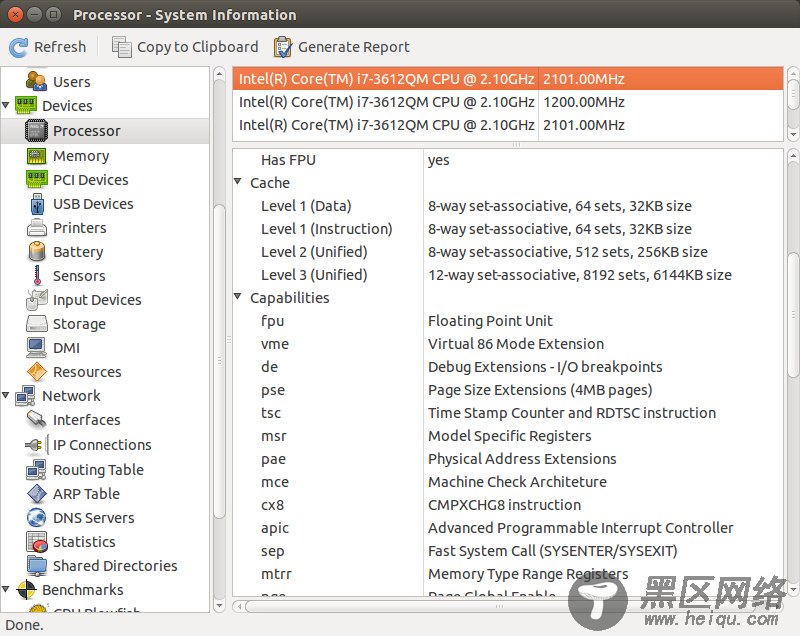Click the Copy to Clipboard icon
Viewport: 800px width, 636px height.
pyautogui.click(x=121, y=47)
